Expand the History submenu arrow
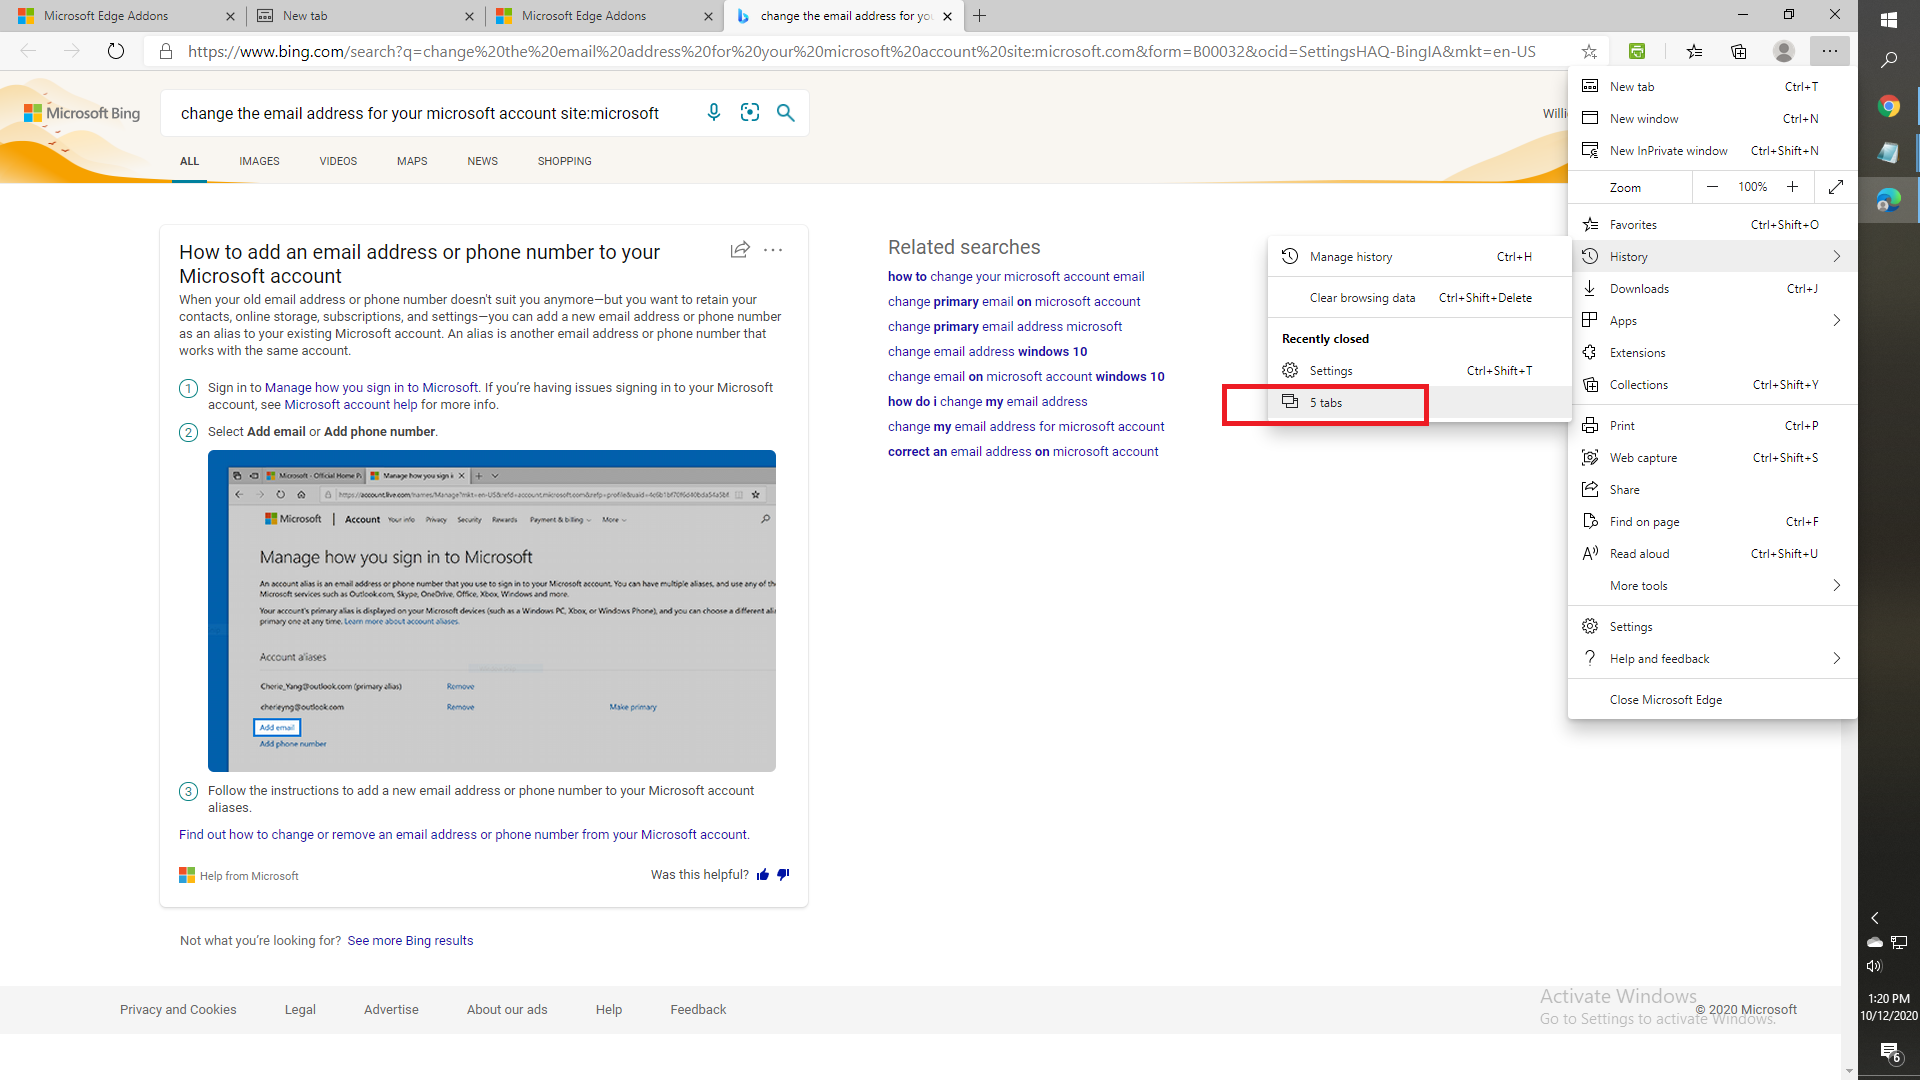 tap(1837, 256)
